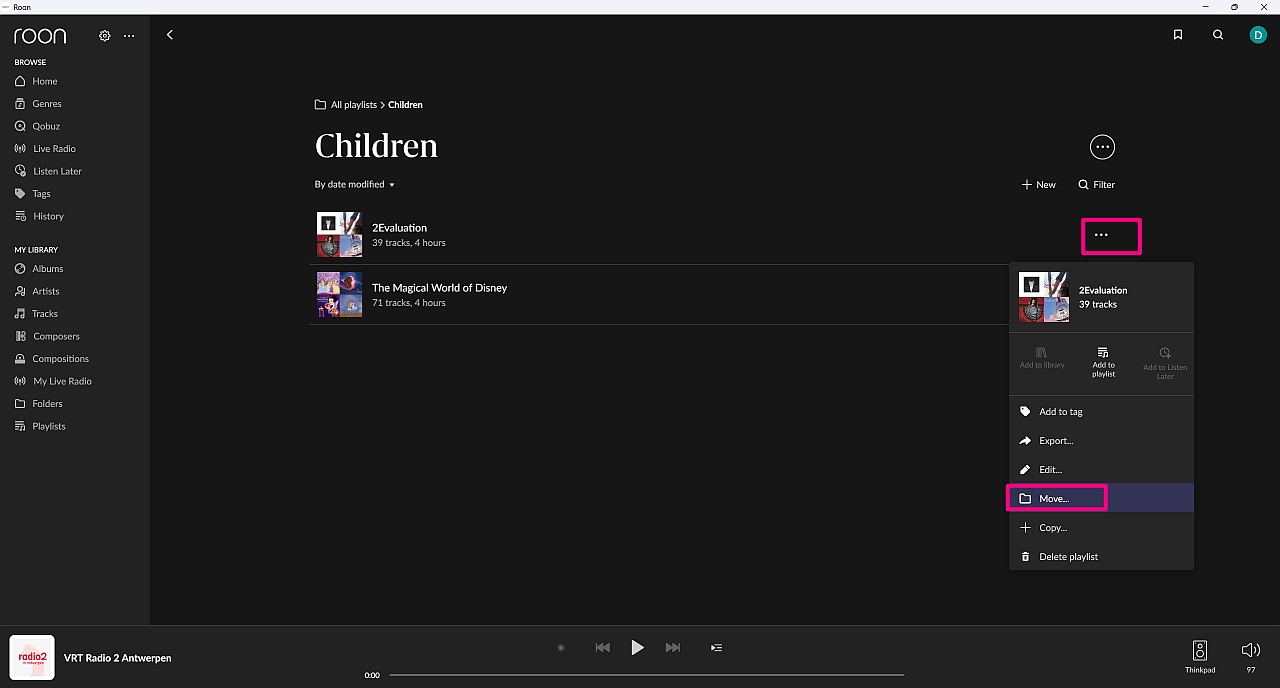The width and height of the screenshot is (1280, 688).
Task: Select 'Move...' in the context menu
Action: [x=1054, y=498]
